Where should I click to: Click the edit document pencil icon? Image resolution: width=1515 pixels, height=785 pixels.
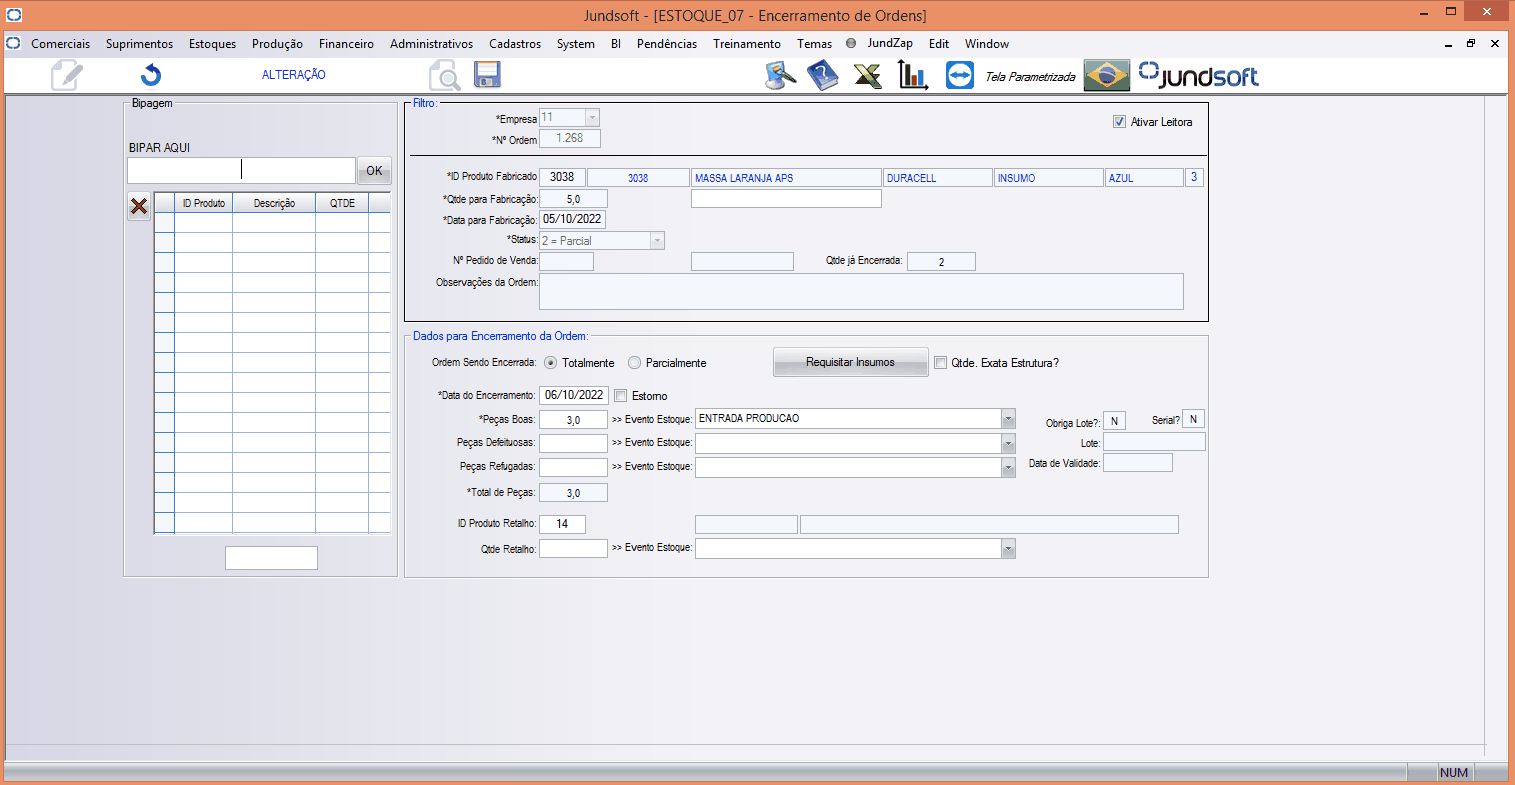point(67,75)
